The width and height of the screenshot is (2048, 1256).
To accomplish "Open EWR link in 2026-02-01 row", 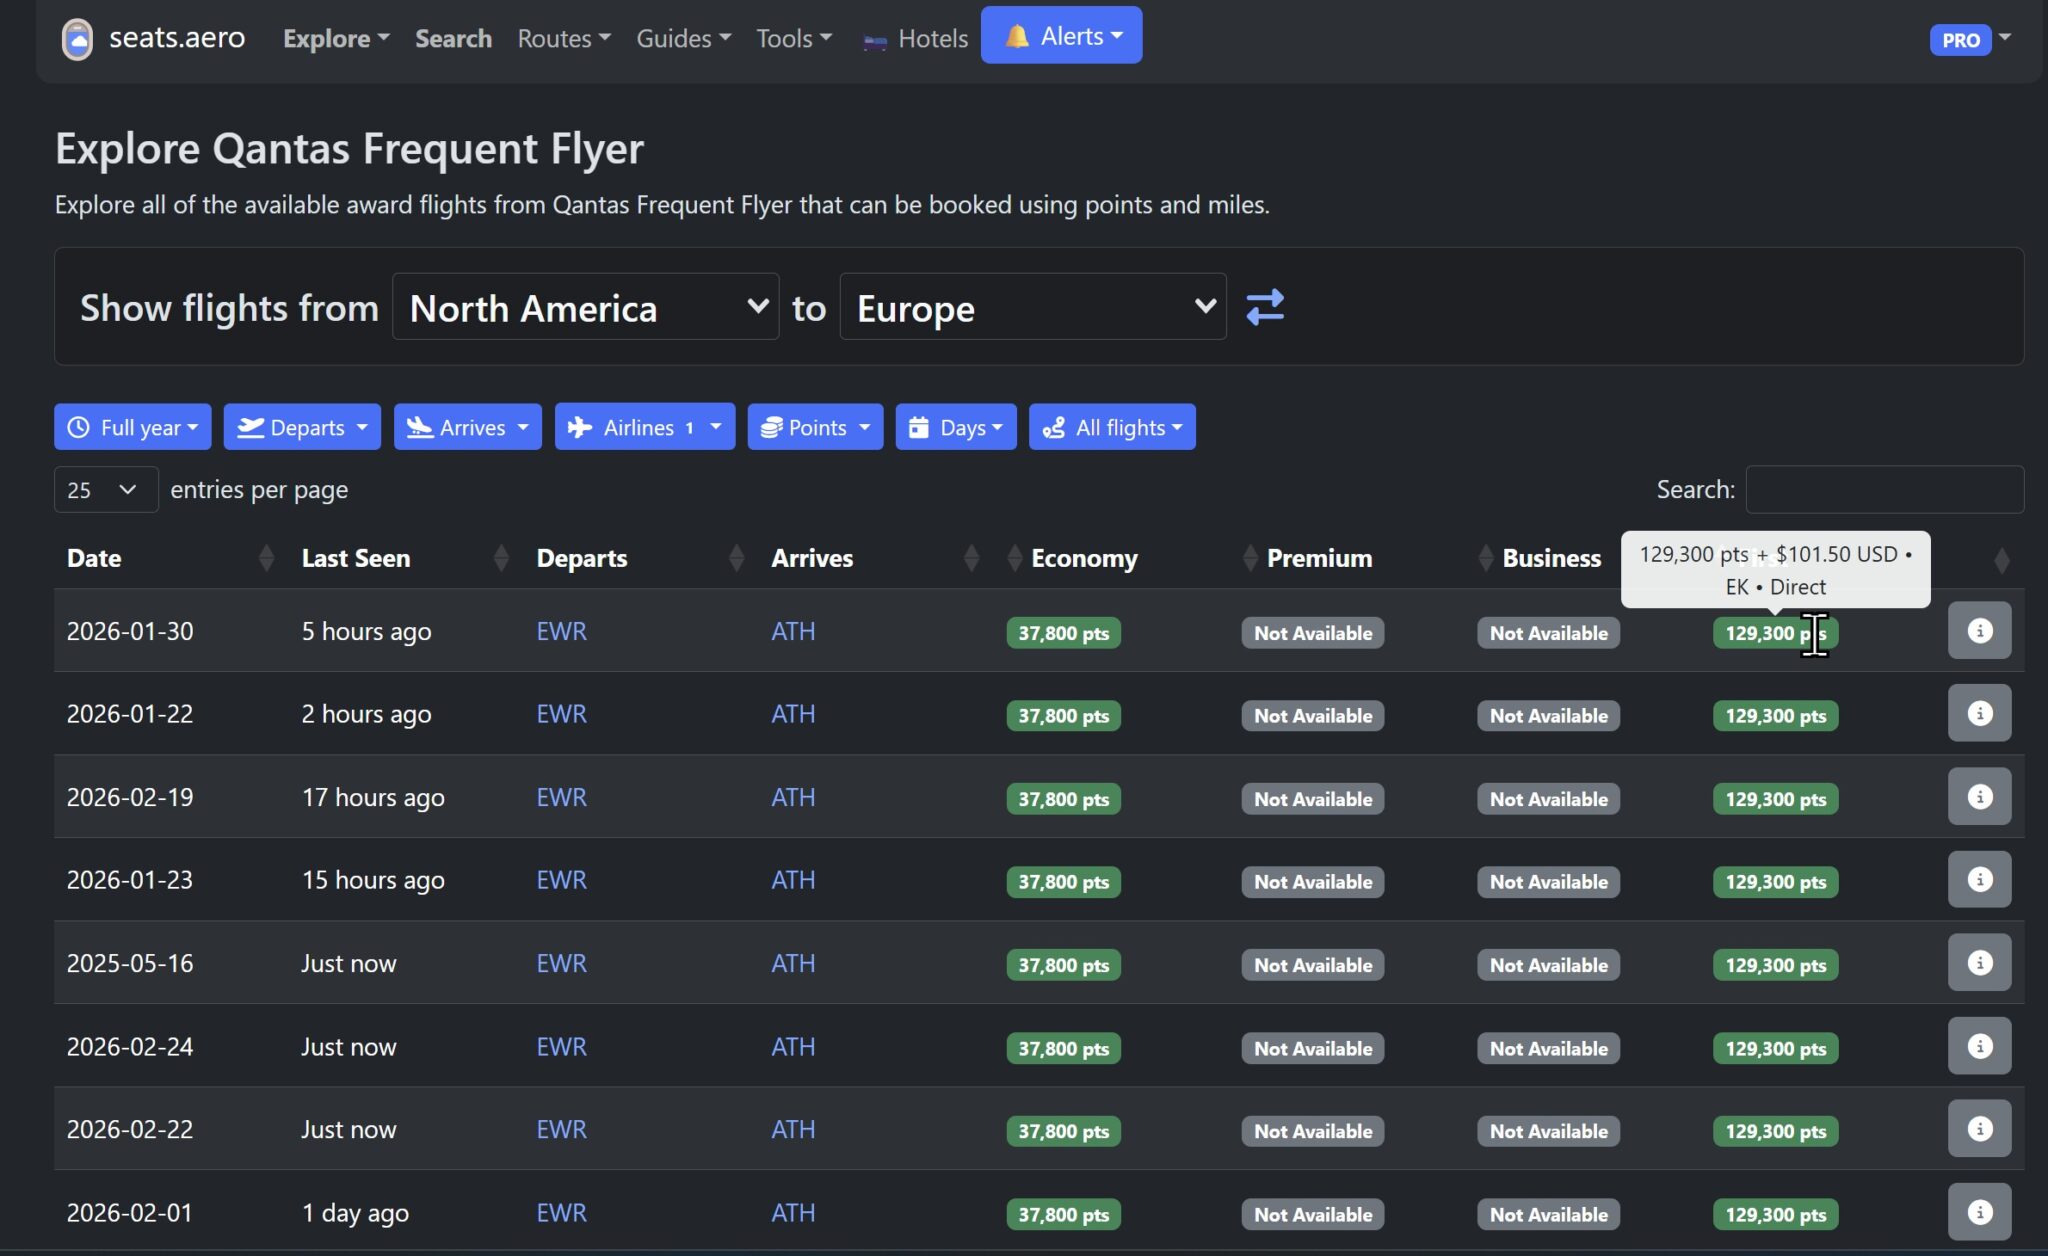I will [561, 1212].
